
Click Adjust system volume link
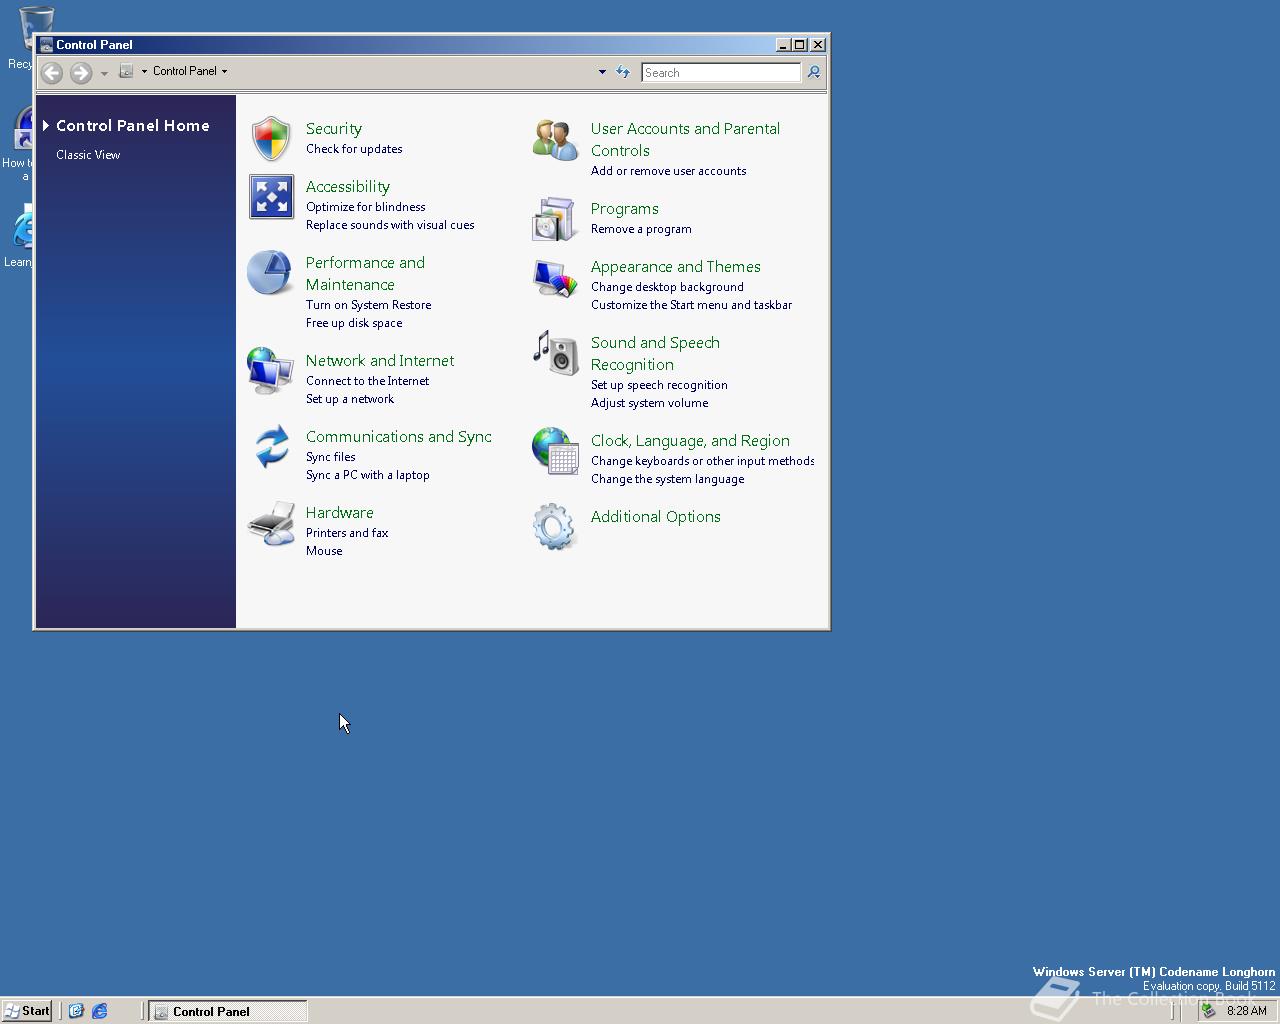(x=650, y=403)
